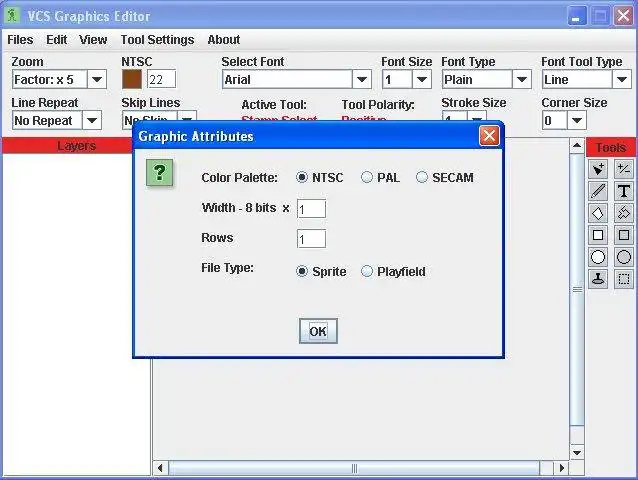This screenshot has width=638, height=480.
Task: Pick the dashed selection rectangle tool
Action: [x=624, y=279]
